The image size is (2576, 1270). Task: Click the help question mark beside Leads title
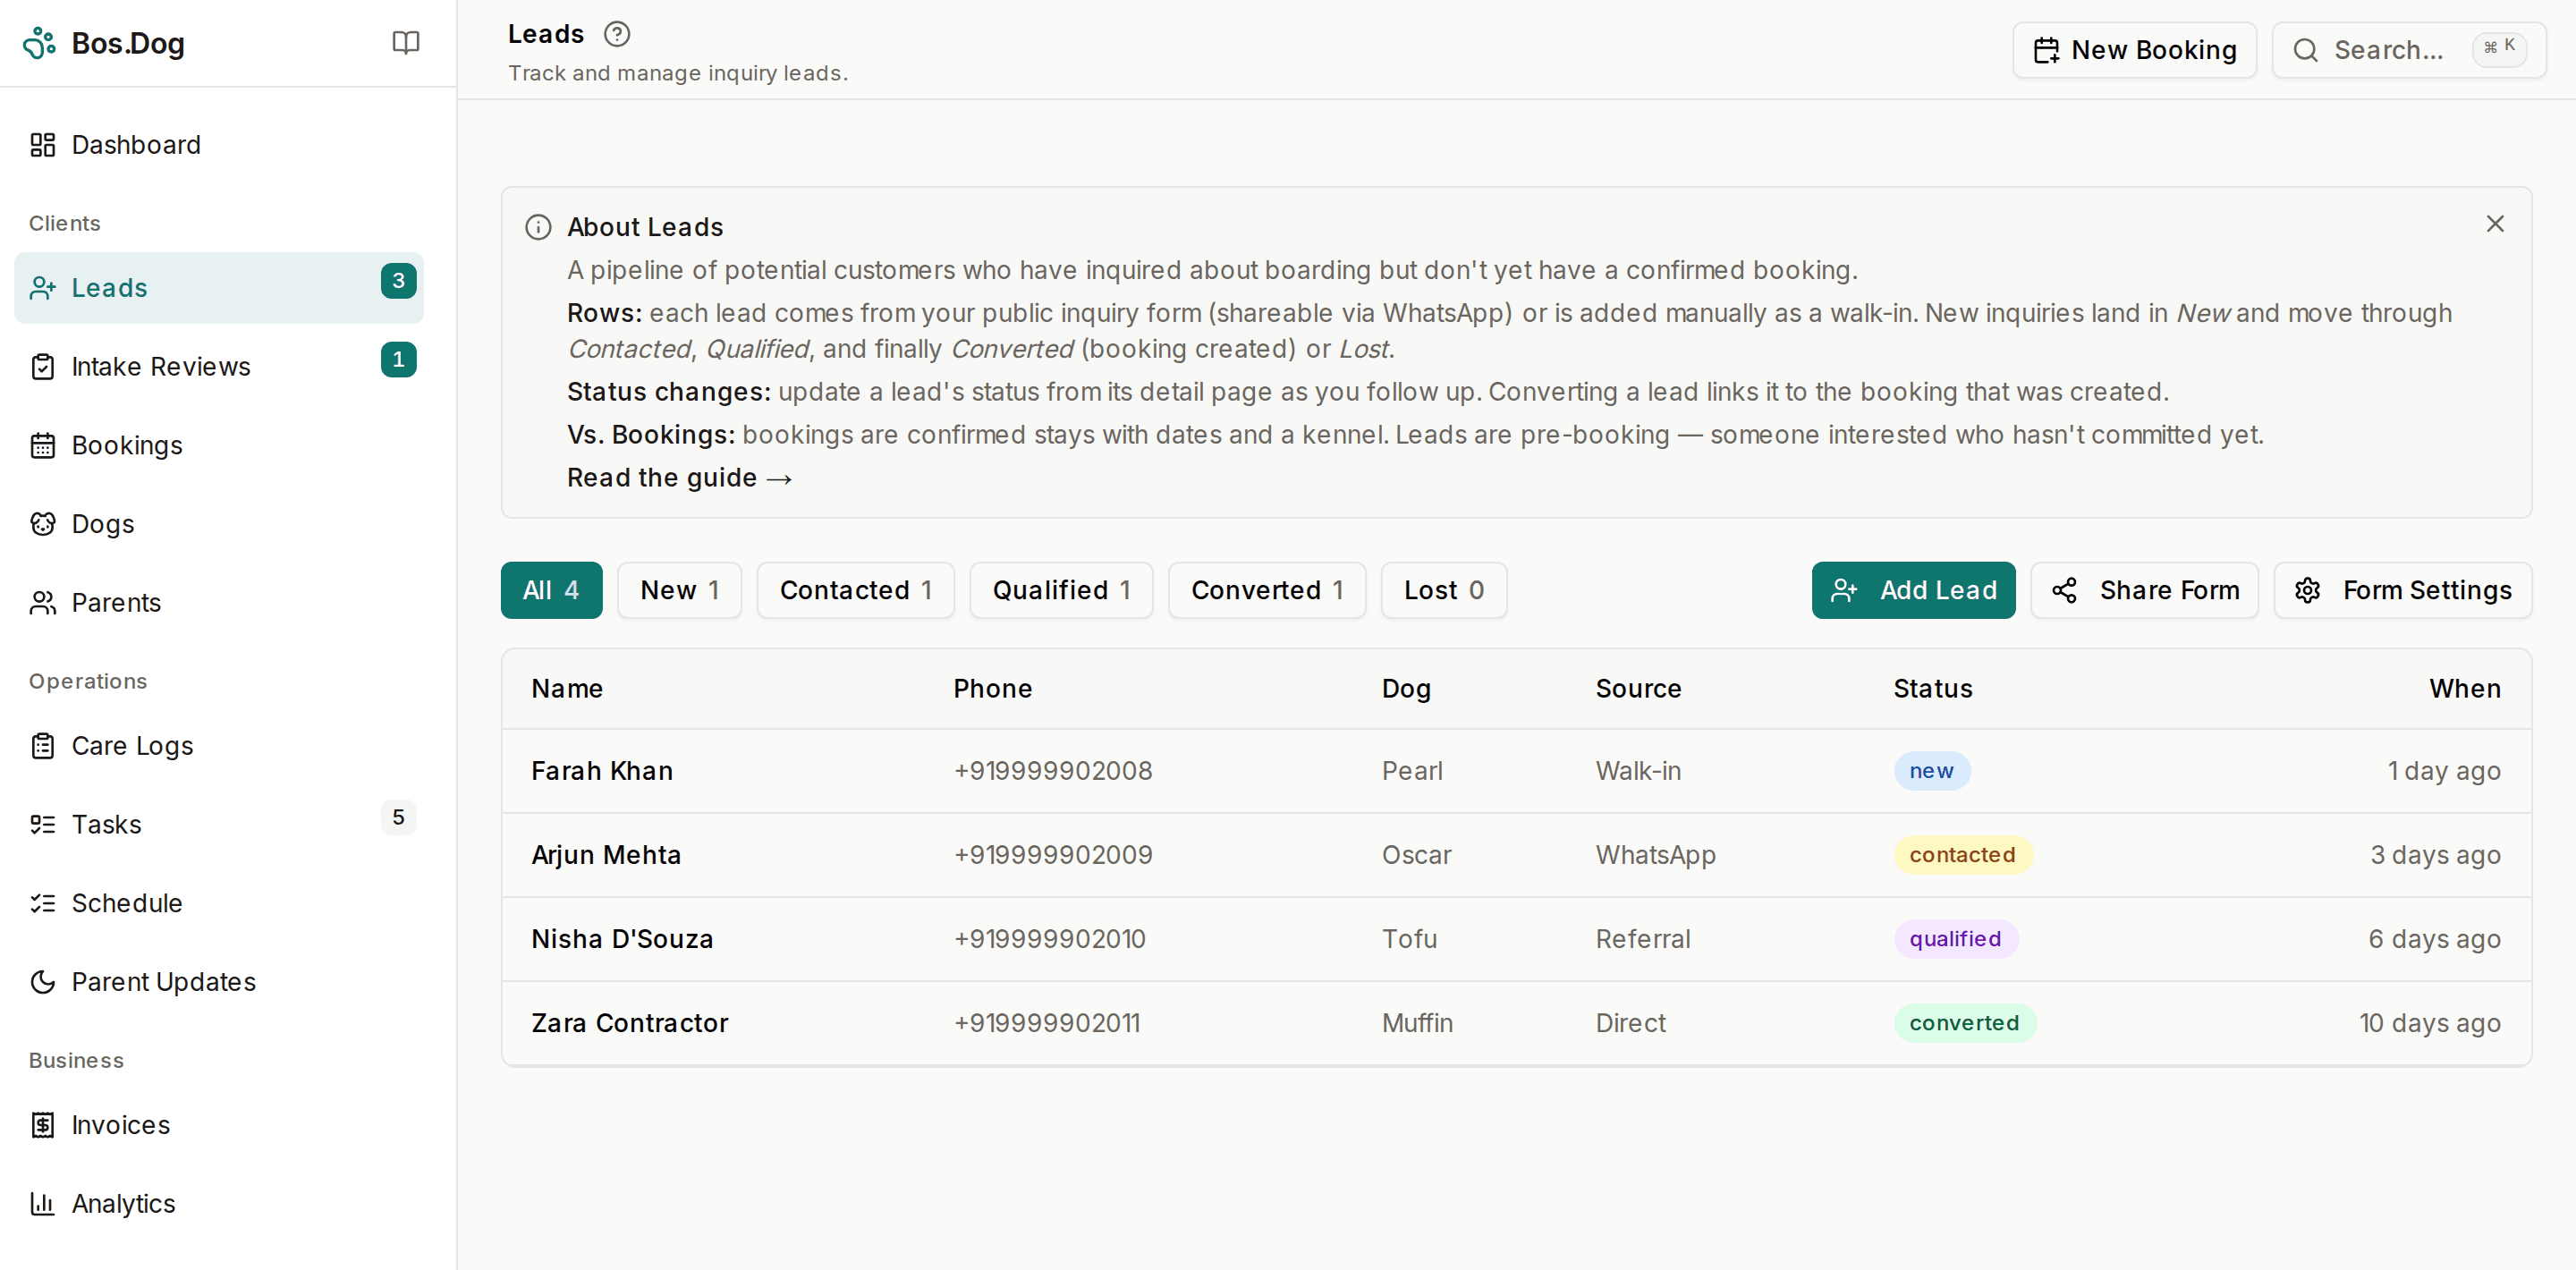[x=617, y=34]
